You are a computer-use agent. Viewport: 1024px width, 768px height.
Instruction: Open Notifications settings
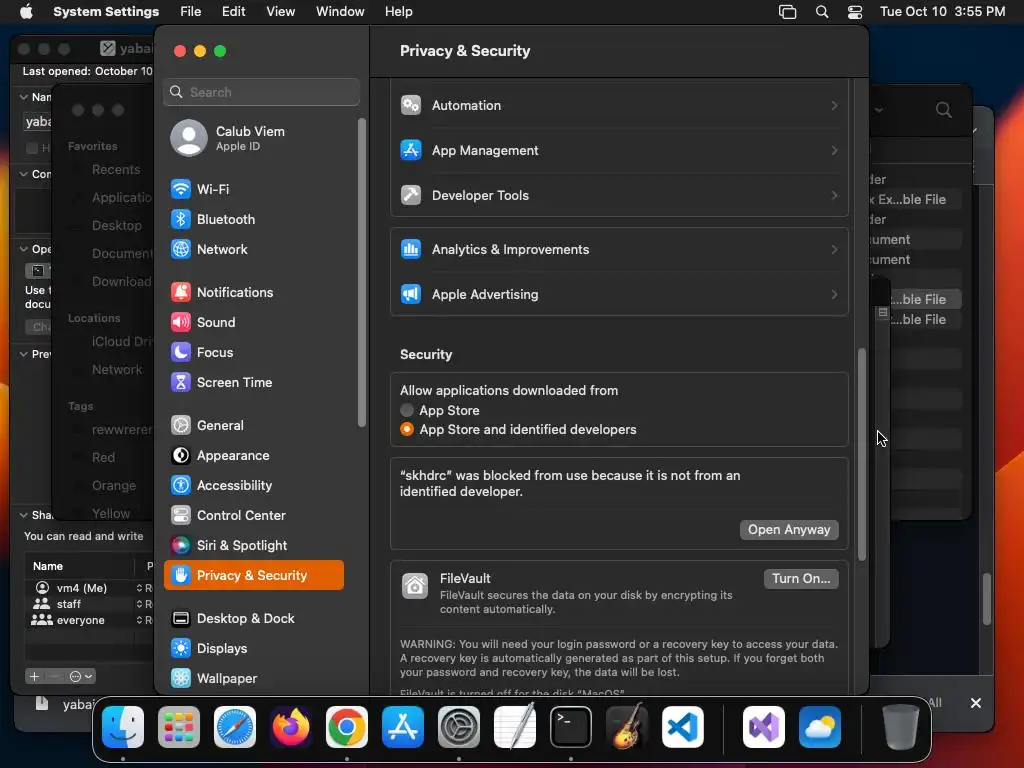click(x=254, y=293)
